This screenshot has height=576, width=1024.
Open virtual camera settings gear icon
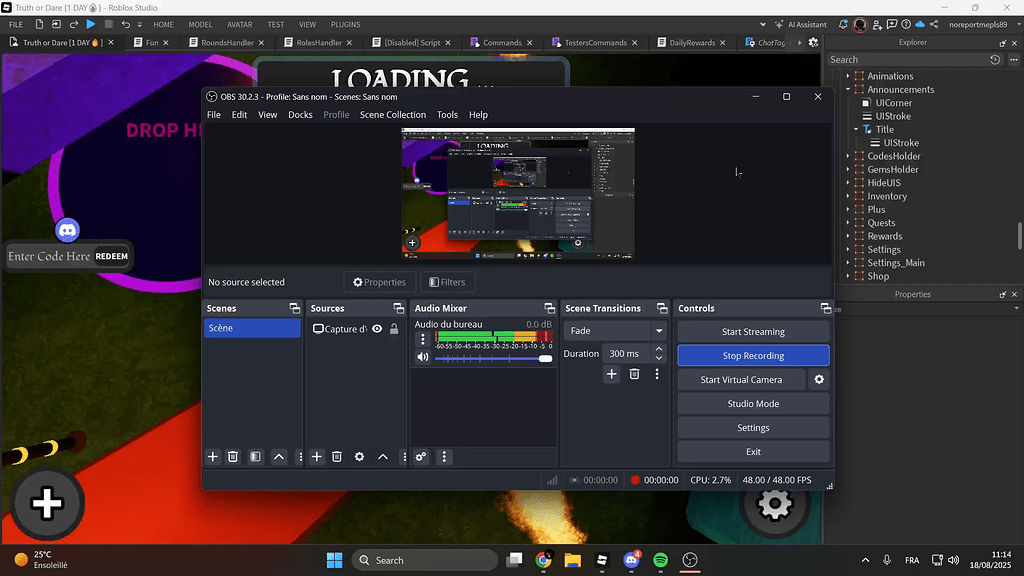tap(819, 379)
